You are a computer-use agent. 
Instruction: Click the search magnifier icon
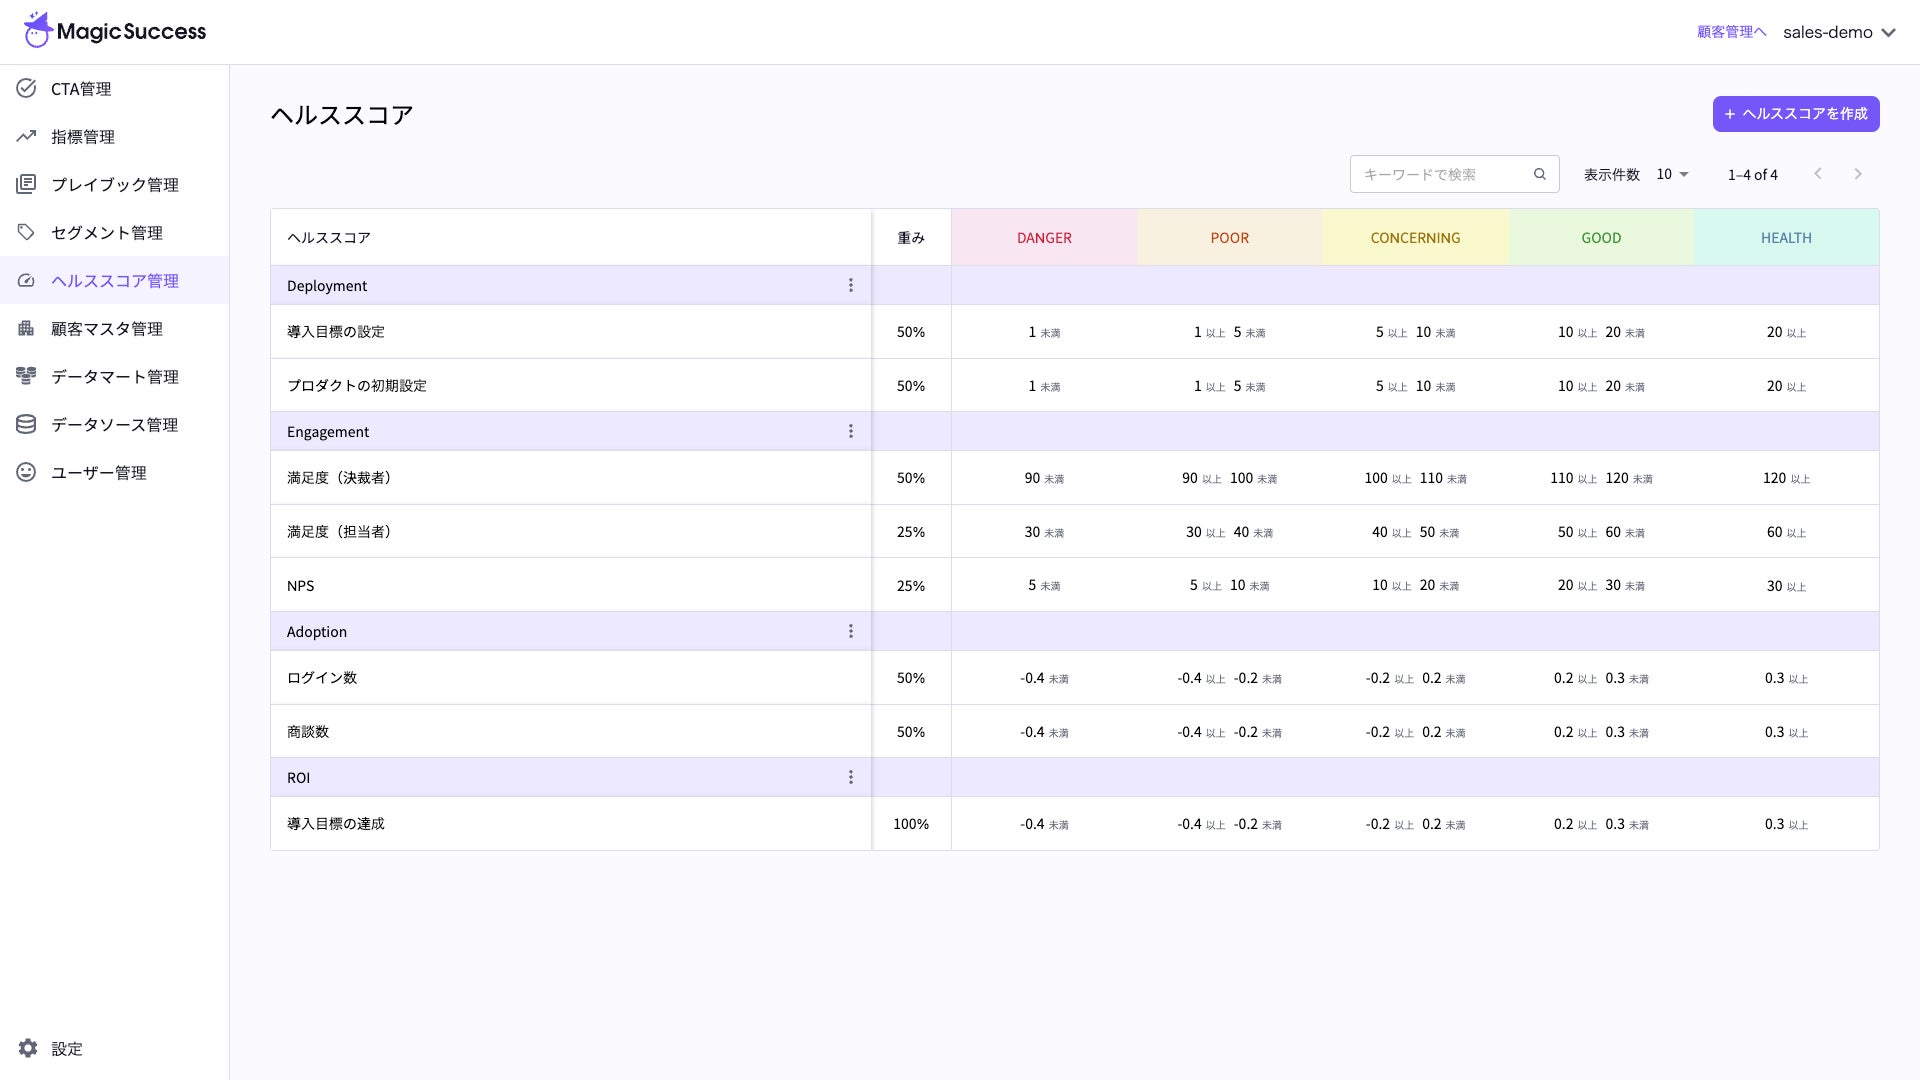(x=1540, y=174)
